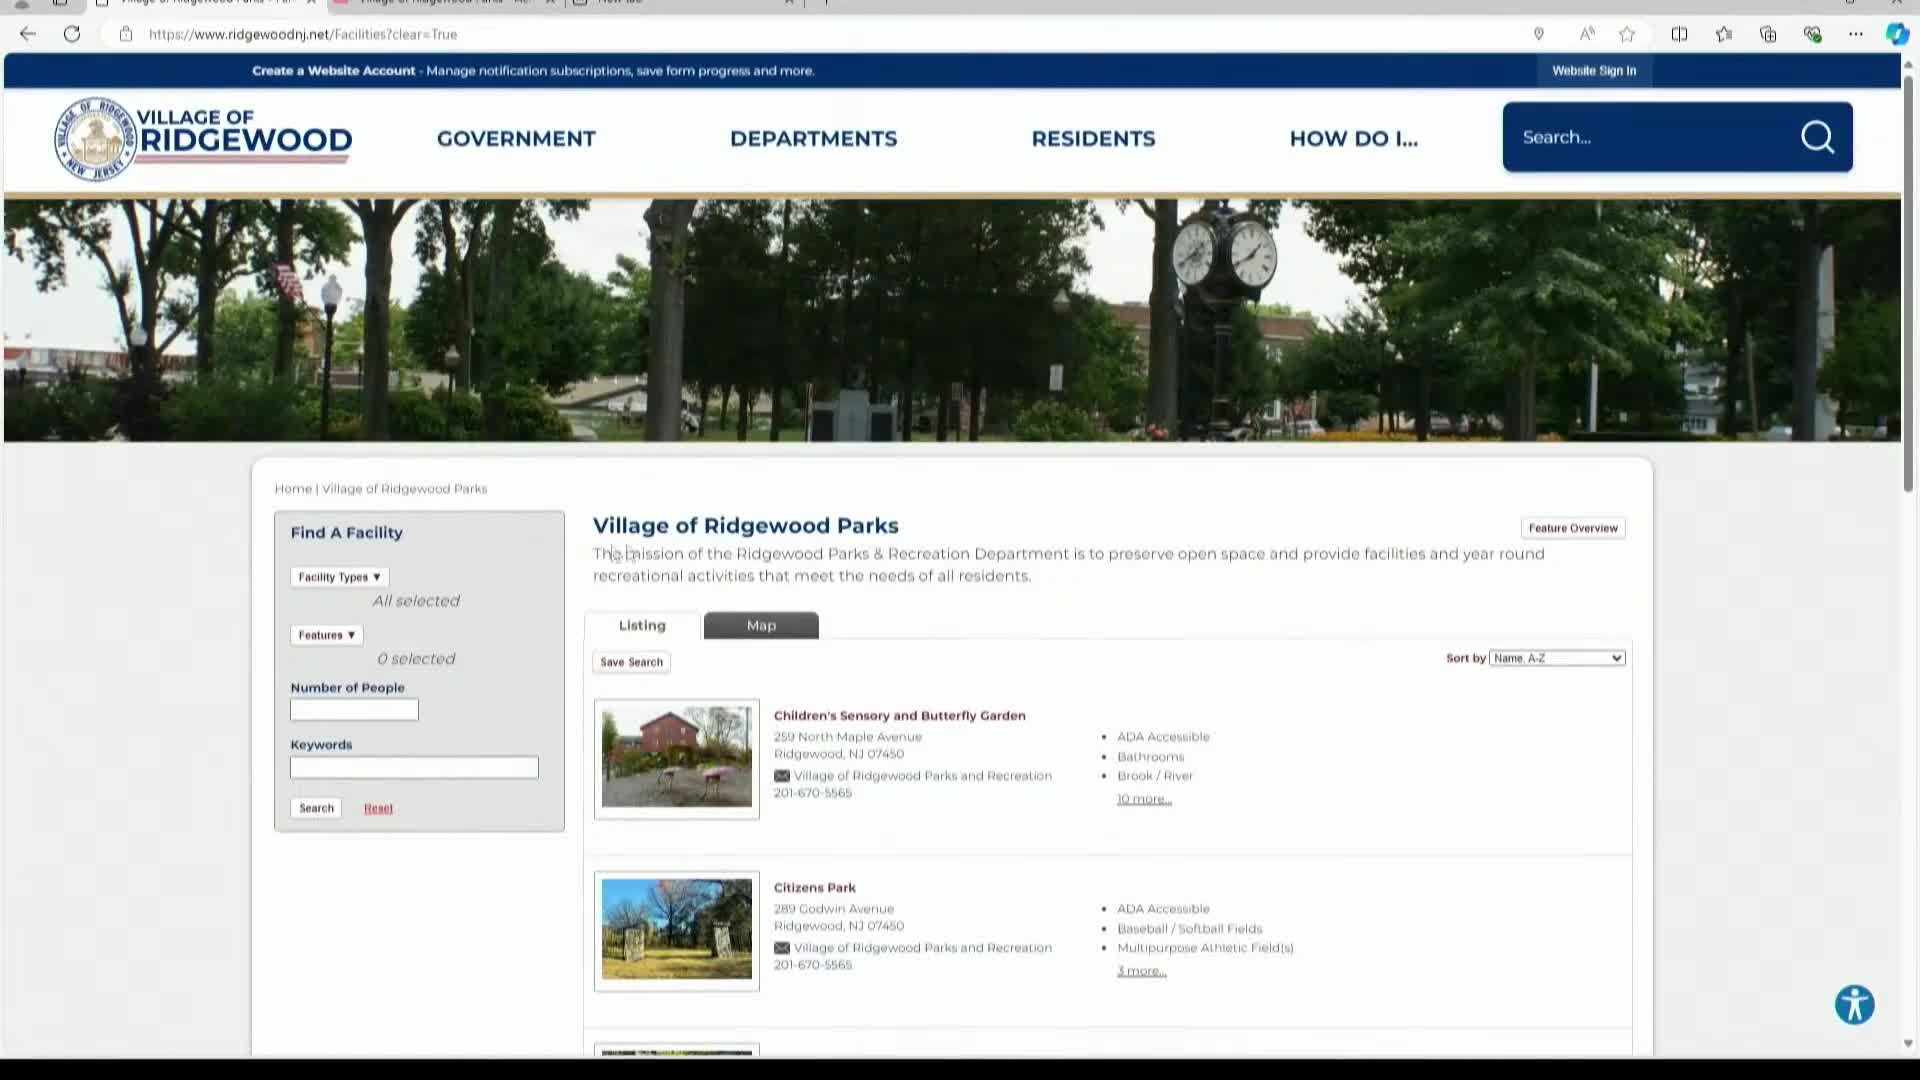Open the HOW DO I... menu
Viewport: 1920px width, 1080px height.
pyautogui.click(x=1353, y=139)
